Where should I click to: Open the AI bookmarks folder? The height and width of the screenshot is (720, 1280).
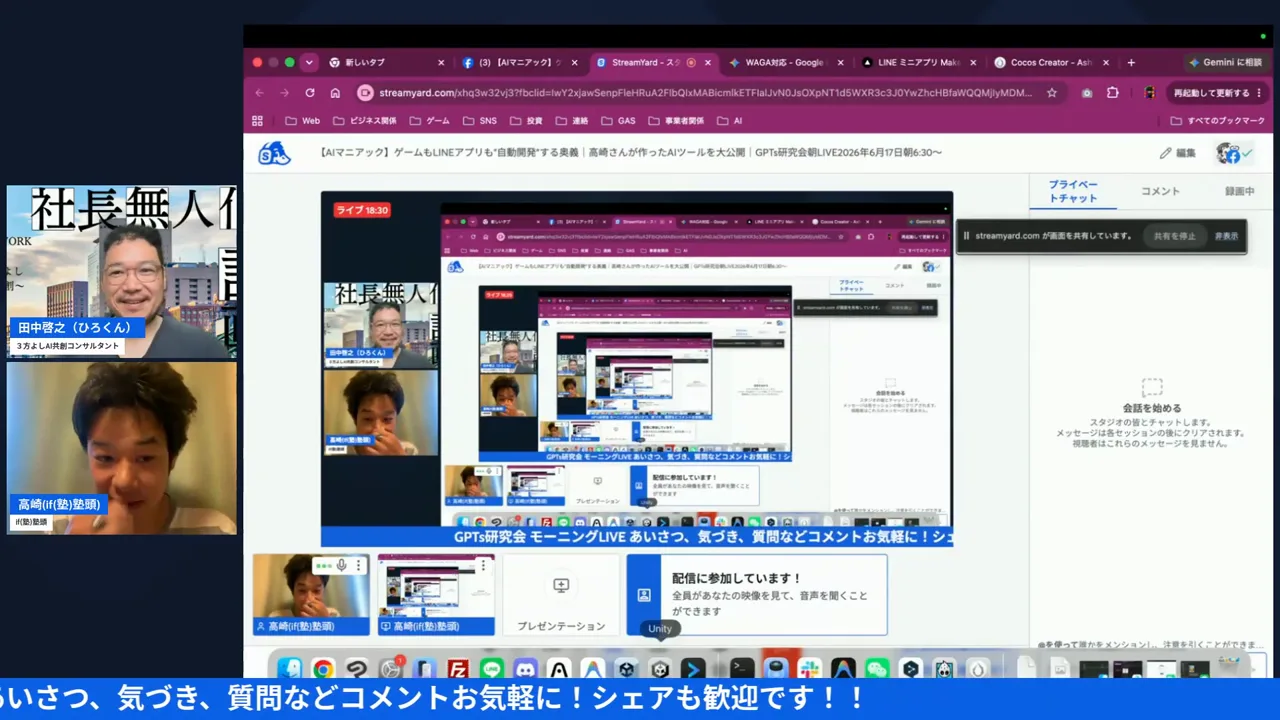click(x=729, y=120)
